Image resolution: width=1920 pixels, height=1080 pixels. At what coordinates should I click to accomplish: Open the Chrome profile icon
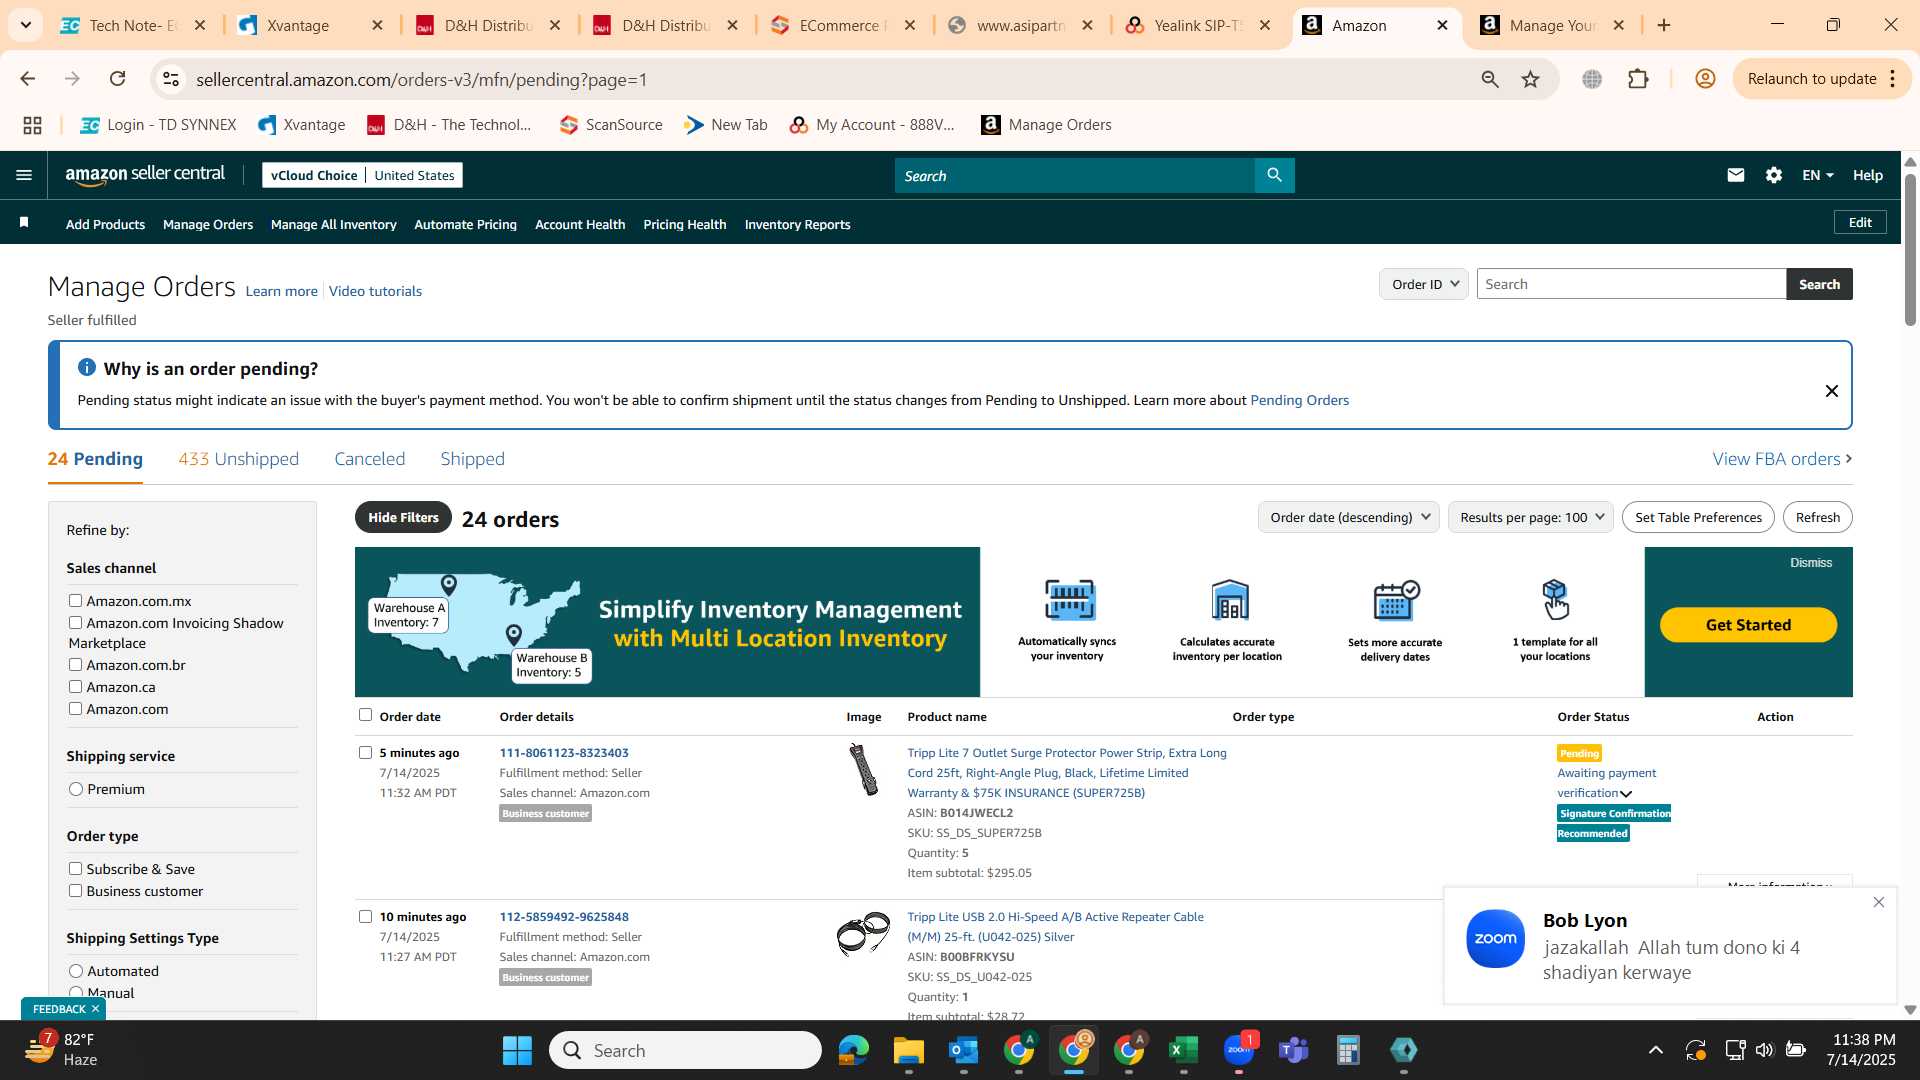[1705, 79]
